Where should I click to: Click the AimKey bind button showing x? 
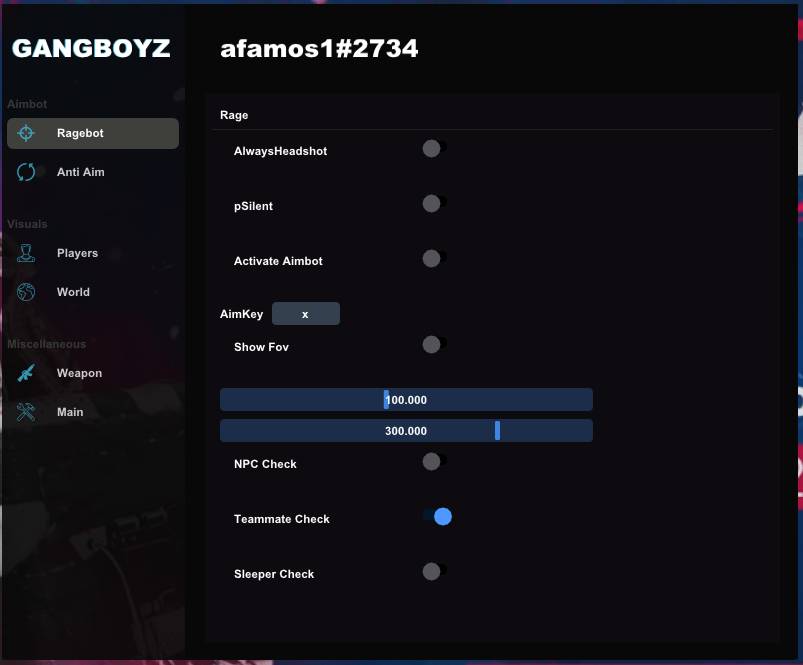(306, 313)
